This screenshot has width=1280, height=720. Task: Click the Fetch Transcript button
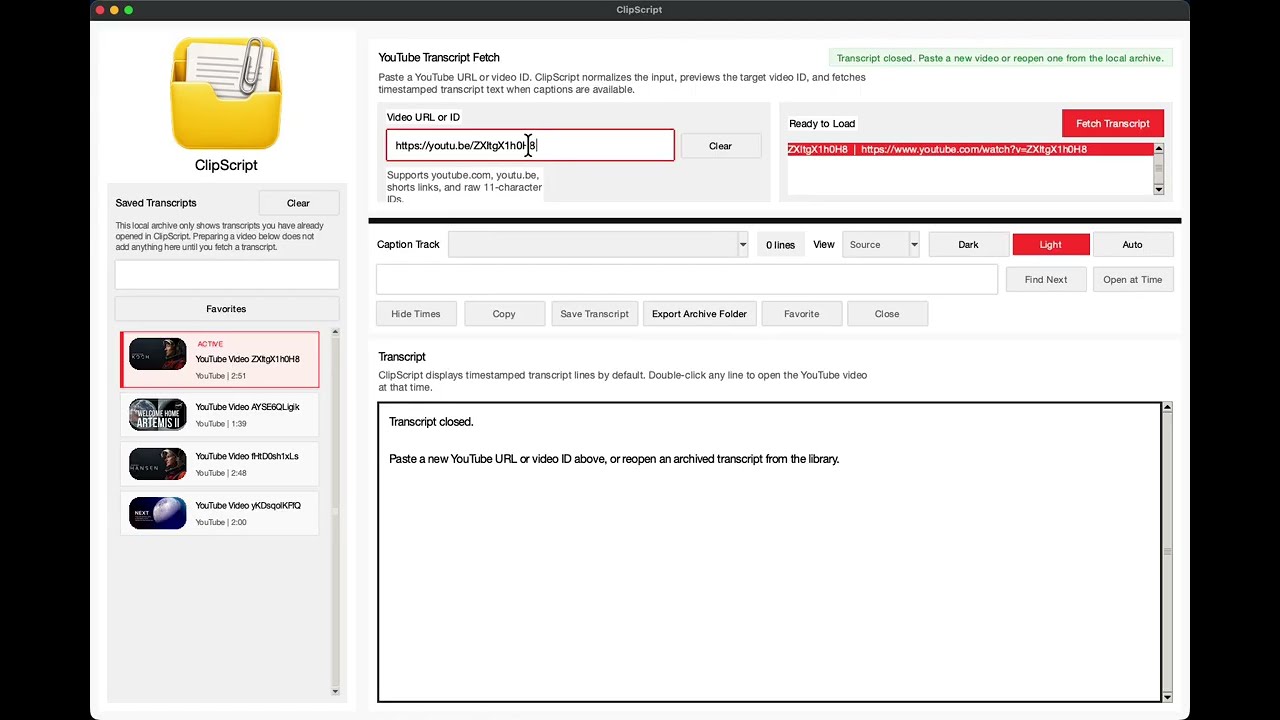click(x=1113, y=124)
